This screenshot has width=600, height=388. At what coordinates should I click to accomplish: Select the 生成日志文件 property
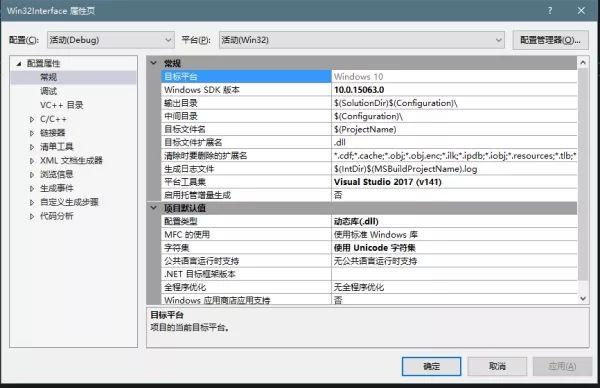click(246, 169)
